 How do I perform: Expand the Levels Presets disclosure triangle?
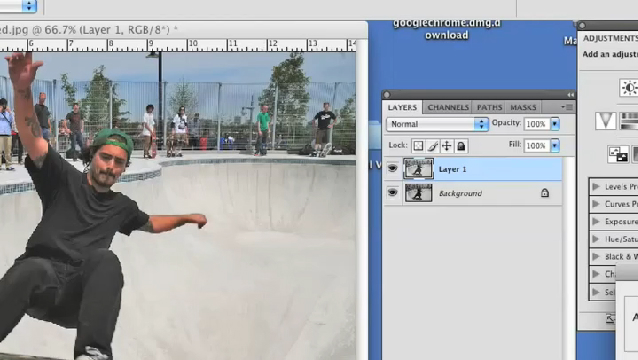pos(596,187)
